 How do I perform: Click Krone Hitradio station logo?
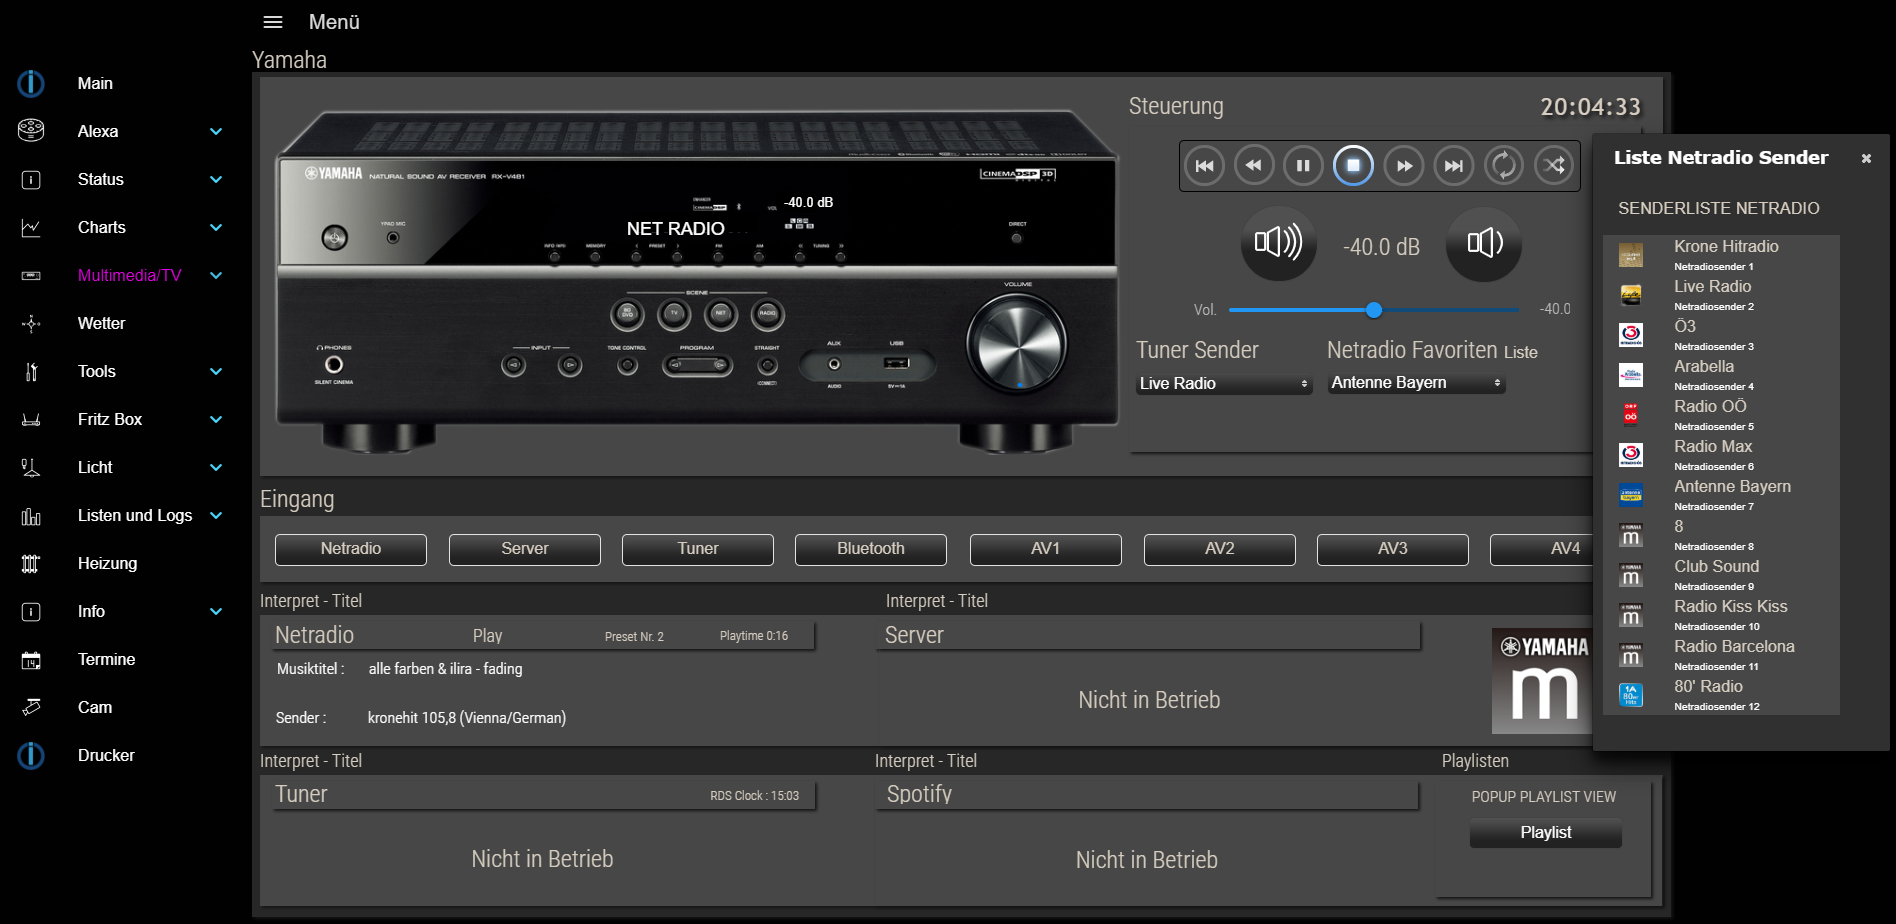(1631, 255)
